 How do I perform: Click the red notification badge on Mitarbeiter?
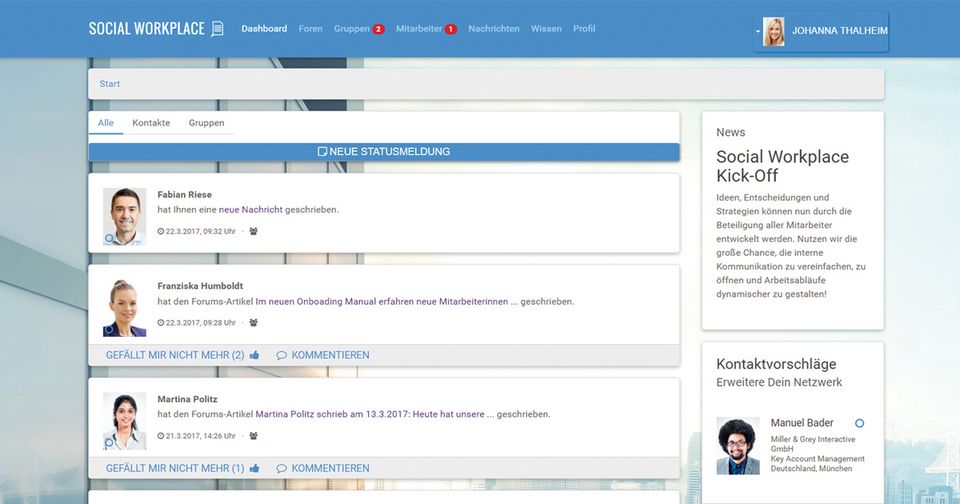[450, 29]
